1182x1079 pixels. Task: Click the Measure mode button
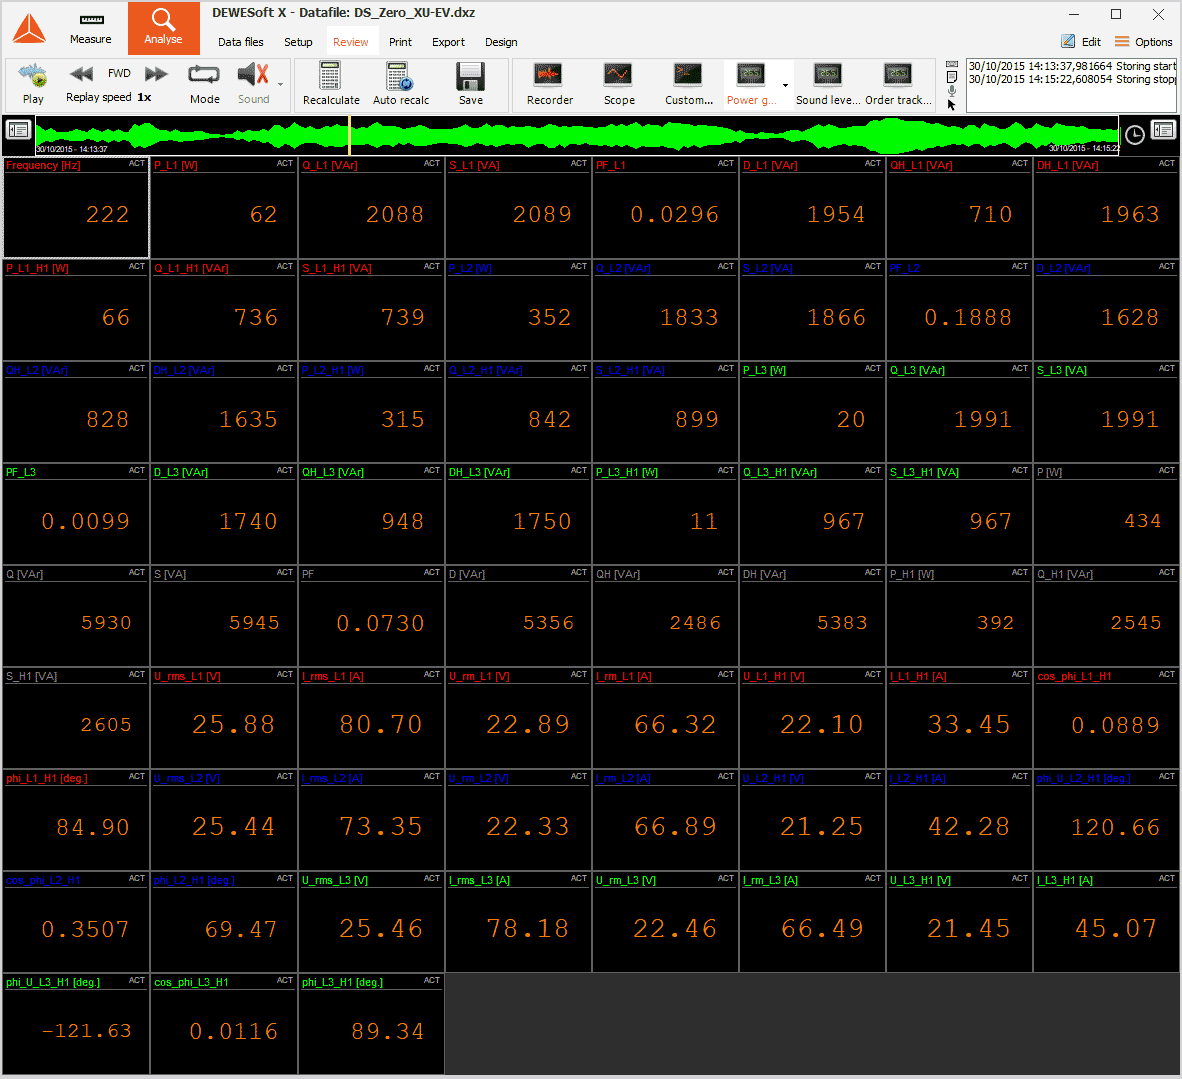pos(91,28)
